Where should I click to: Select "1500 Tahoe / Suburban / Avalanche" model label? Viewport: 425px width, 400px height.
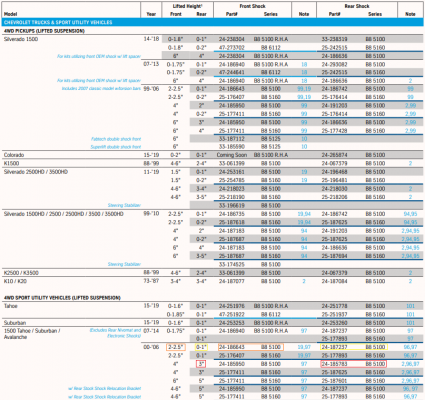[x=32, y=334]
